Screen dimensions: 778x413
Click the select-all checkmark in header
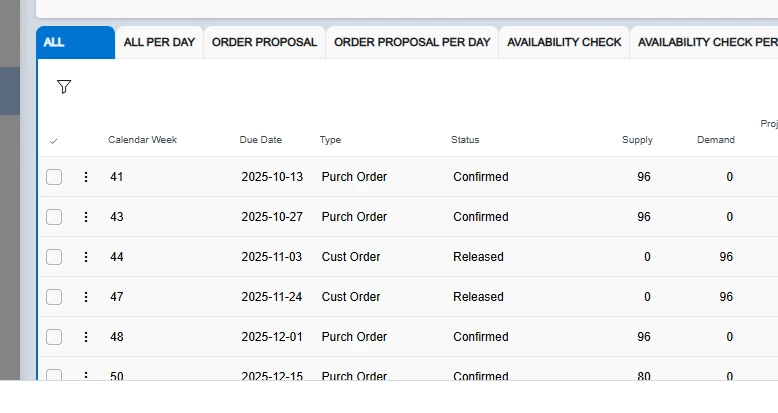54,141
